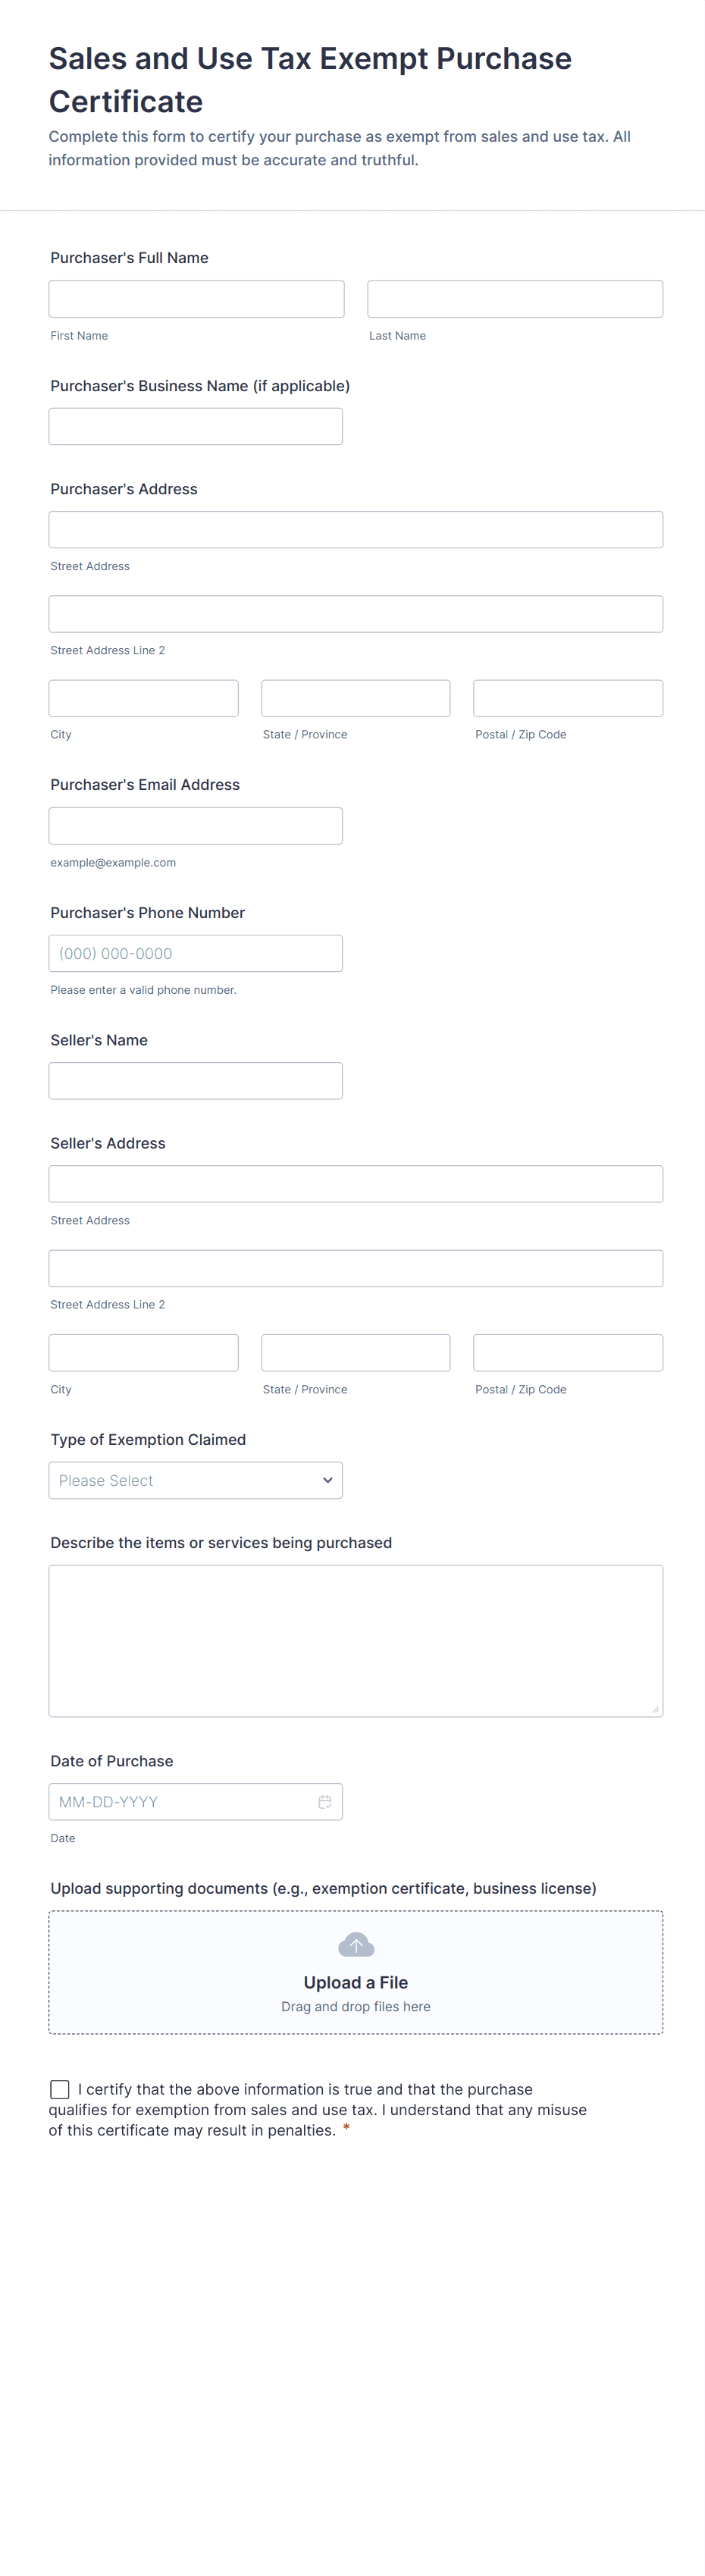
Task: Click the dropdown chevron arrow for exemption type
Action: (327, 1480)
